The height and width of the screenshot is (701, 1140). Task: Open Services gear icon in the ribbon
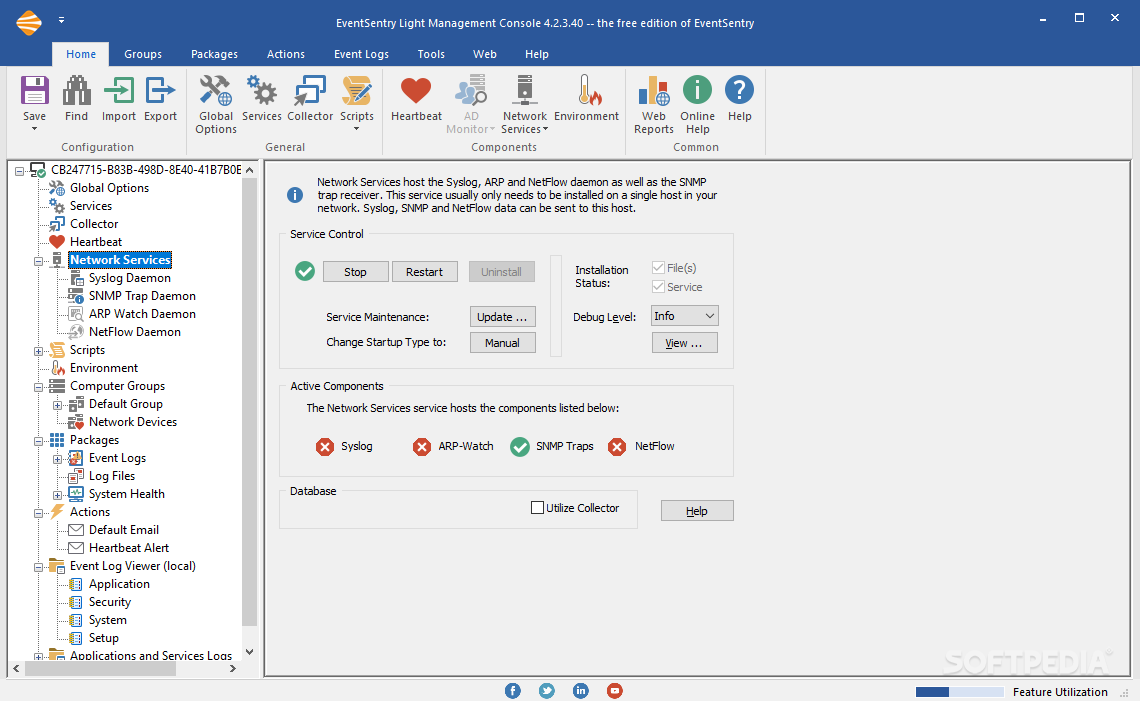pyautogui.click(x=262, y=91)
